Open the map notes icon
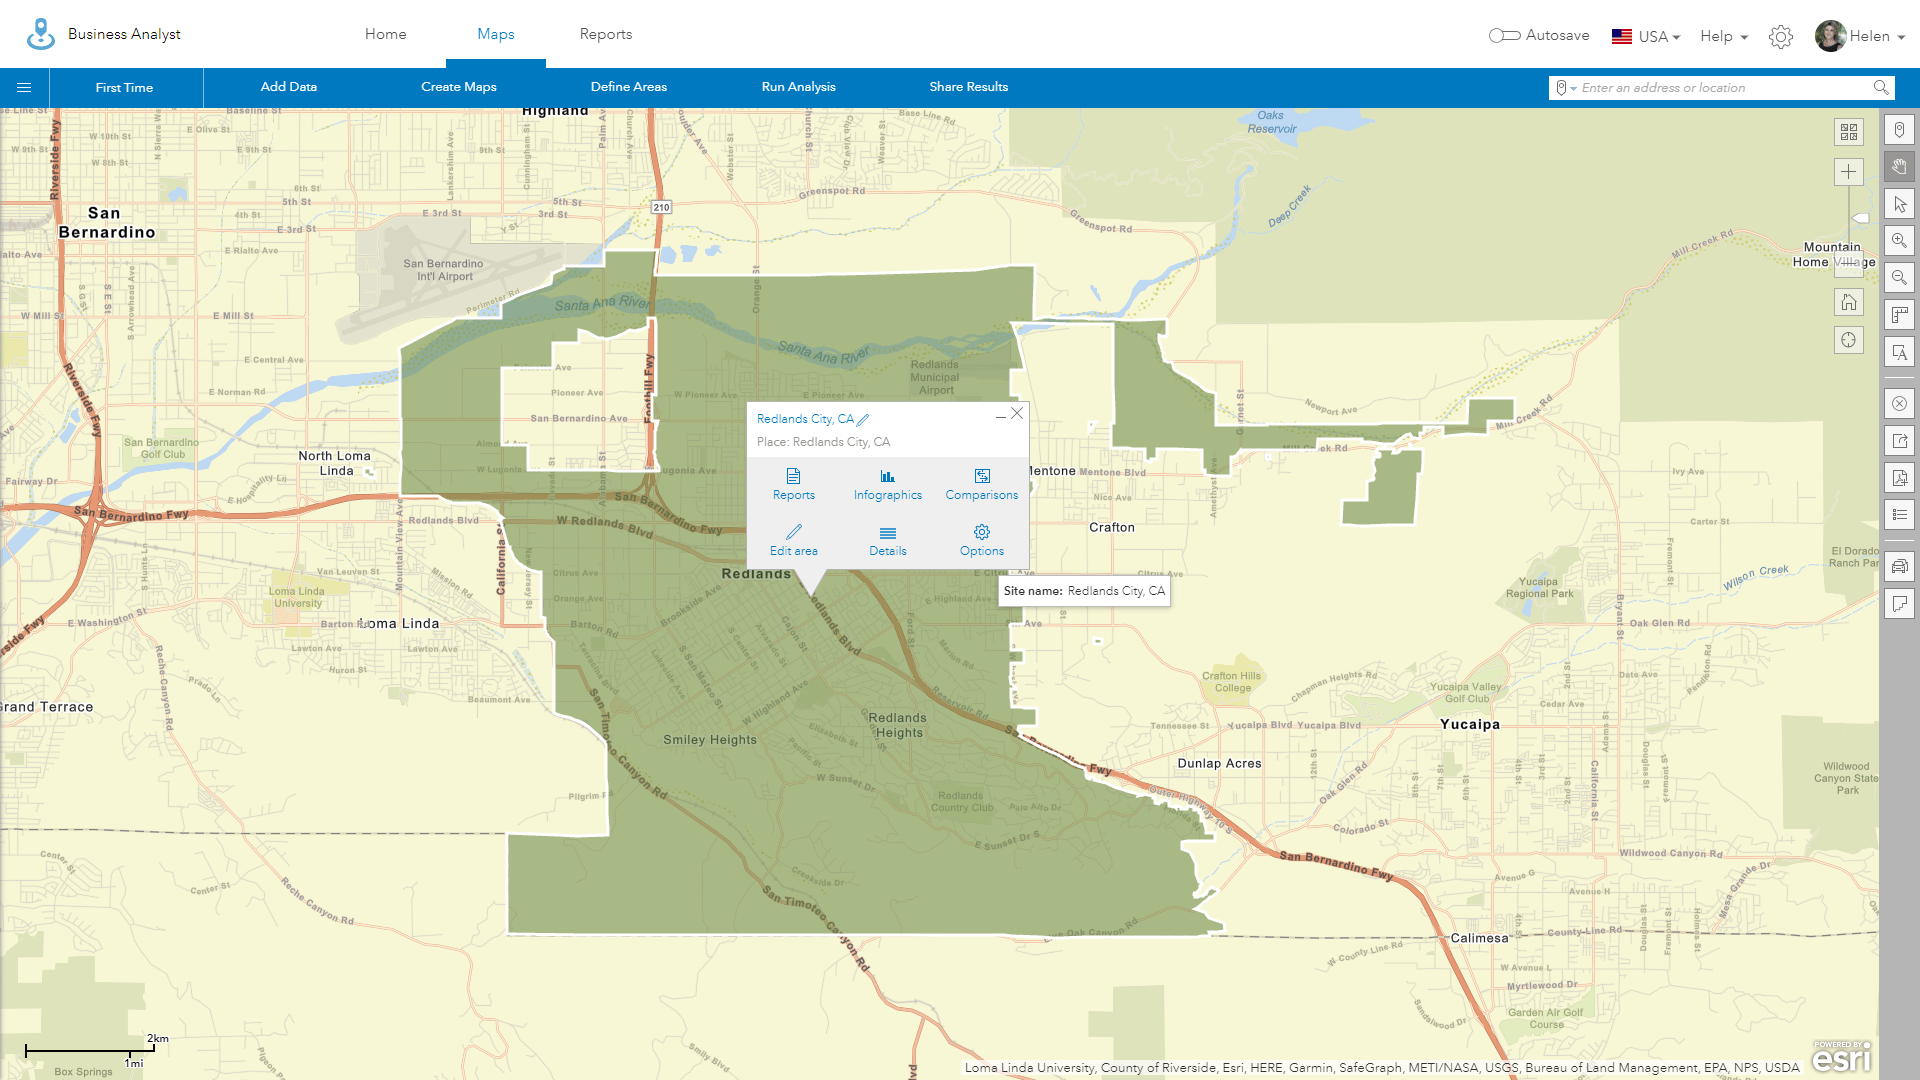 pos(1899,604)
